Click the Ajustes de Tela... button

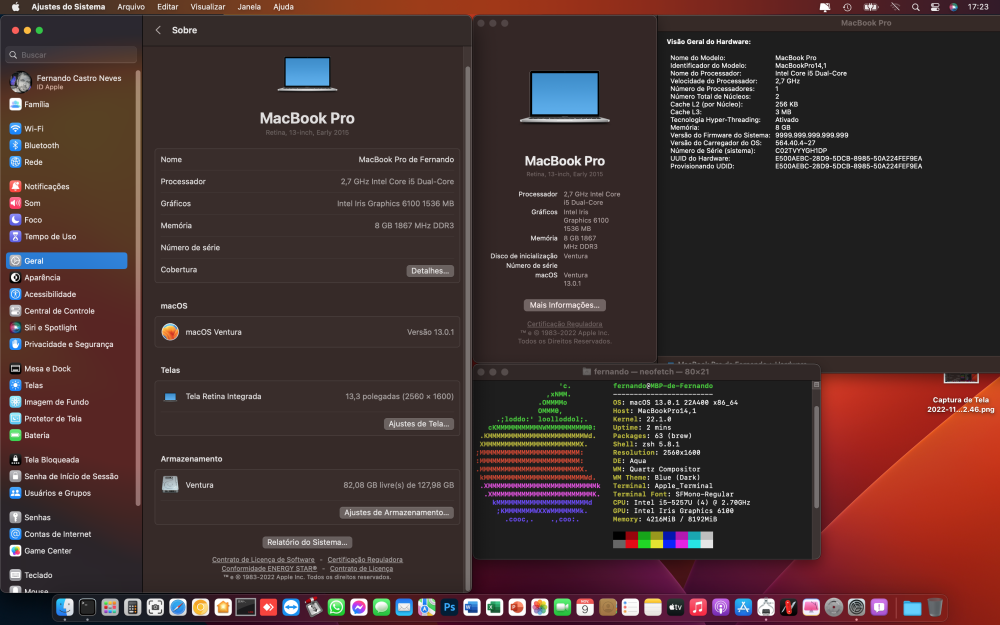point(419,424)
